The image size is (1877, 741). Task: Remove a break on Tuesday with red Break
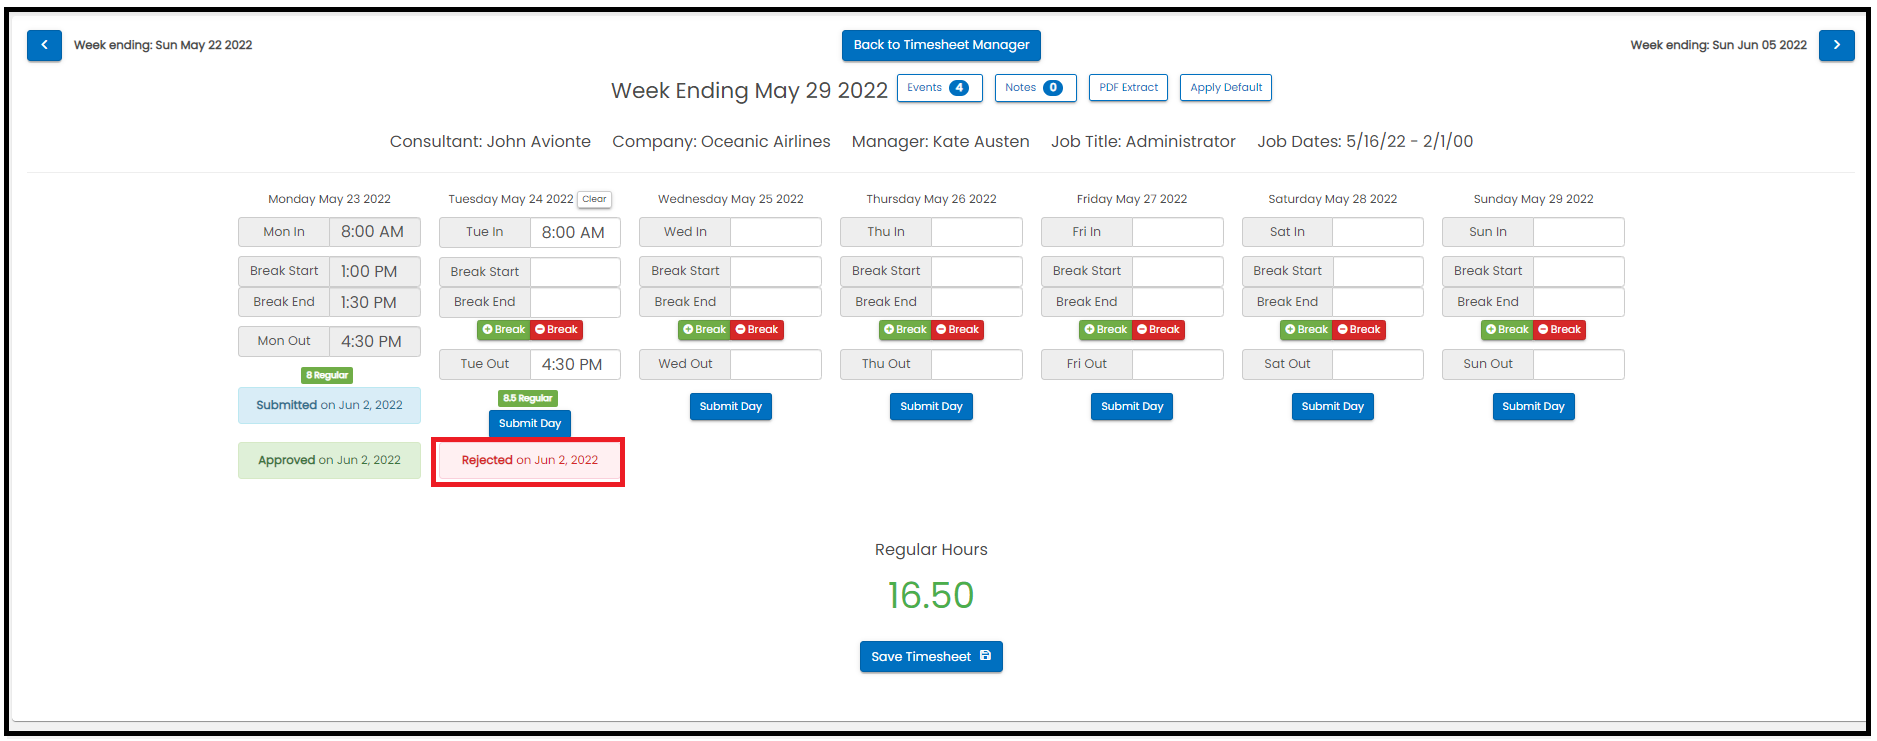(x=556, y=330)
